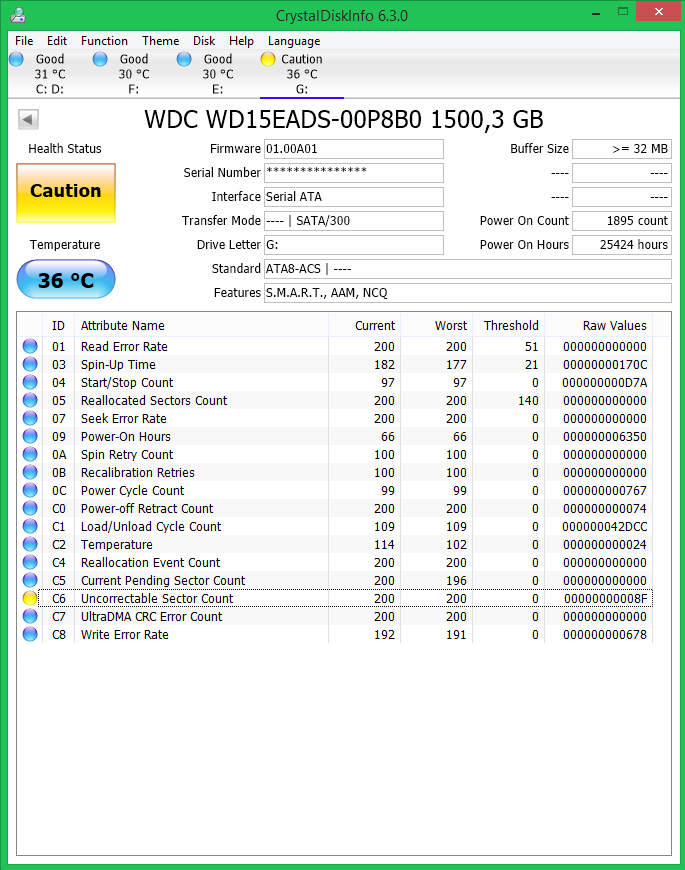This screenshot has width=685, height=870.
Task: Click the status orb for Temperature attribute
Action: [30, 544]
